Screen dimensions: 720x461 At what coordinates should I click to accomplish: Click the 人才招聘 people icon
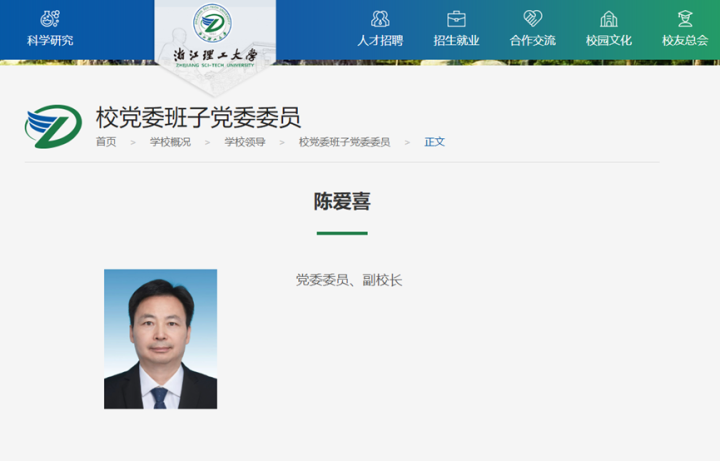(380, 18)
